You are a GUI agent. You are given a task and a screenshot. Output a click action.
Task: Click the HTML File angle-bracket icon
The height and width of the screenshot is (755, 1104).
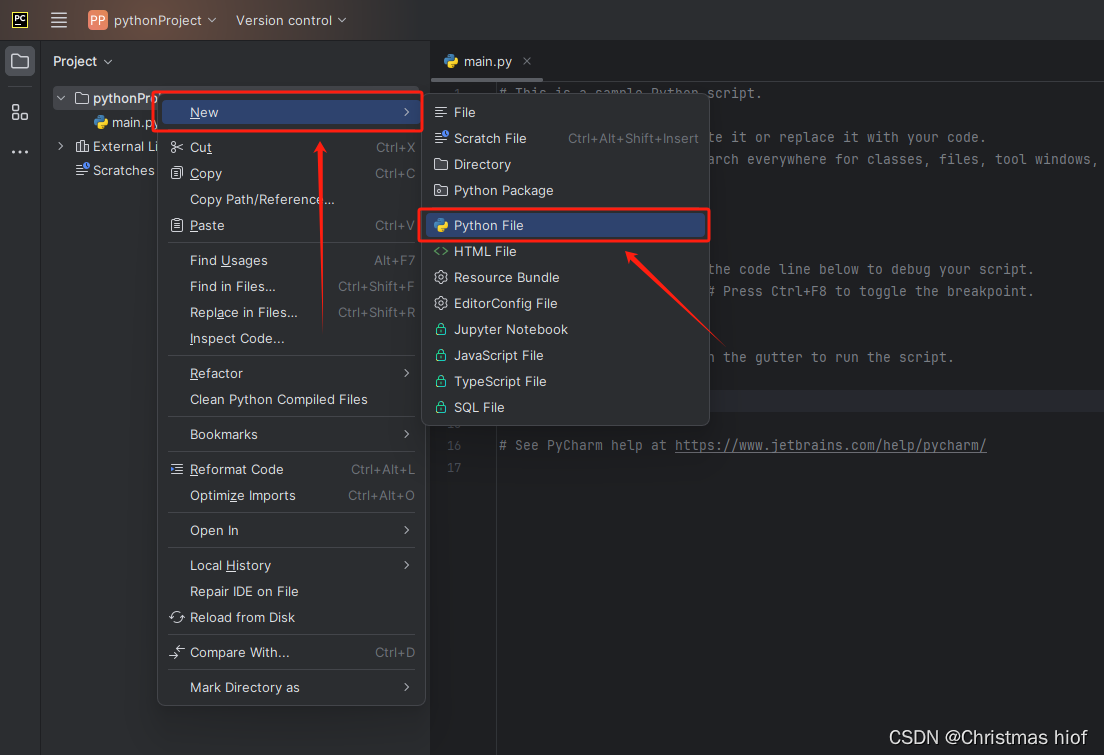coord(441,251)
